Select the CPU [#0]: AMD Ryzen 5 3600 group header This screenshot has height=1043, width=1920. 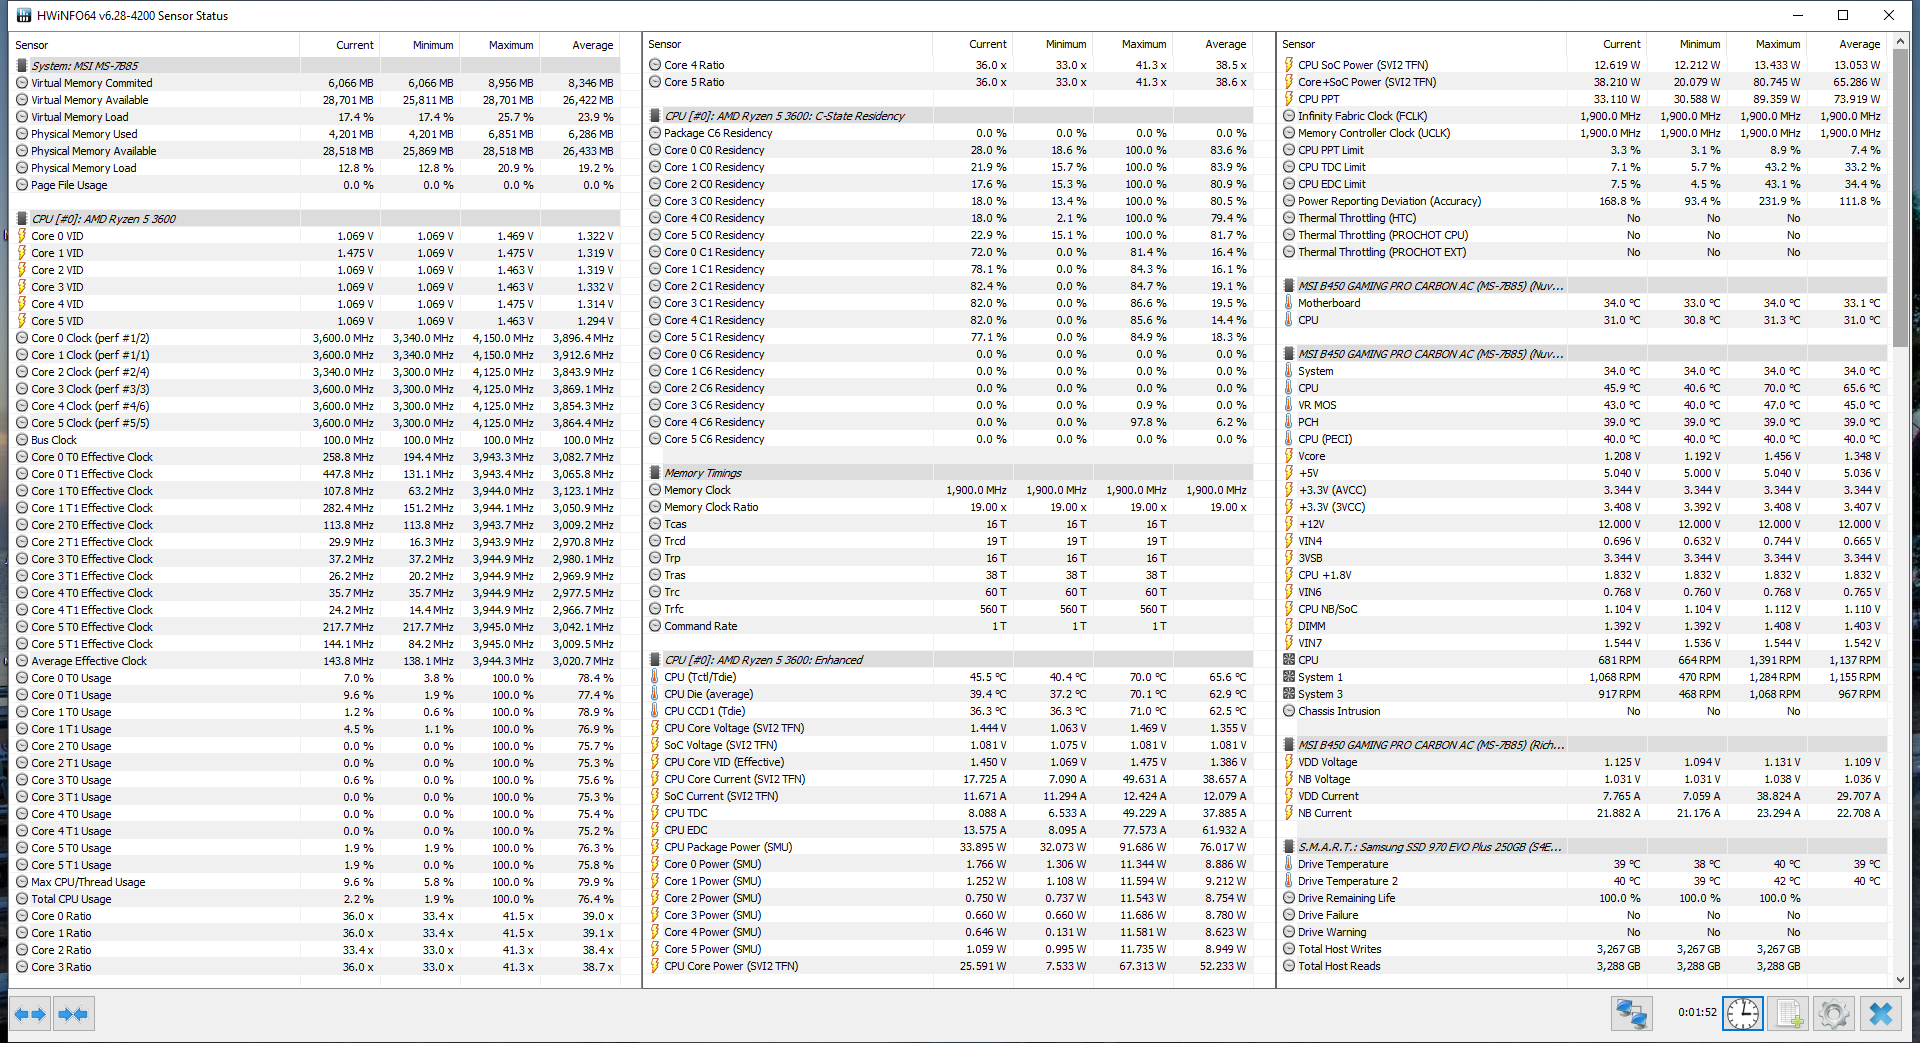click(x=314, y=219)
